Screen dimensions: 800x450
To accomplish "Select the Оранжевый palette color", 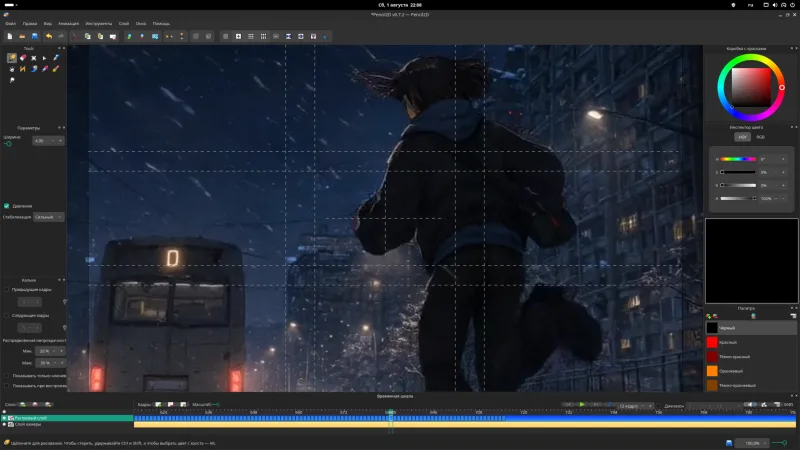I will pyautogui.click(x=751, y=371).
